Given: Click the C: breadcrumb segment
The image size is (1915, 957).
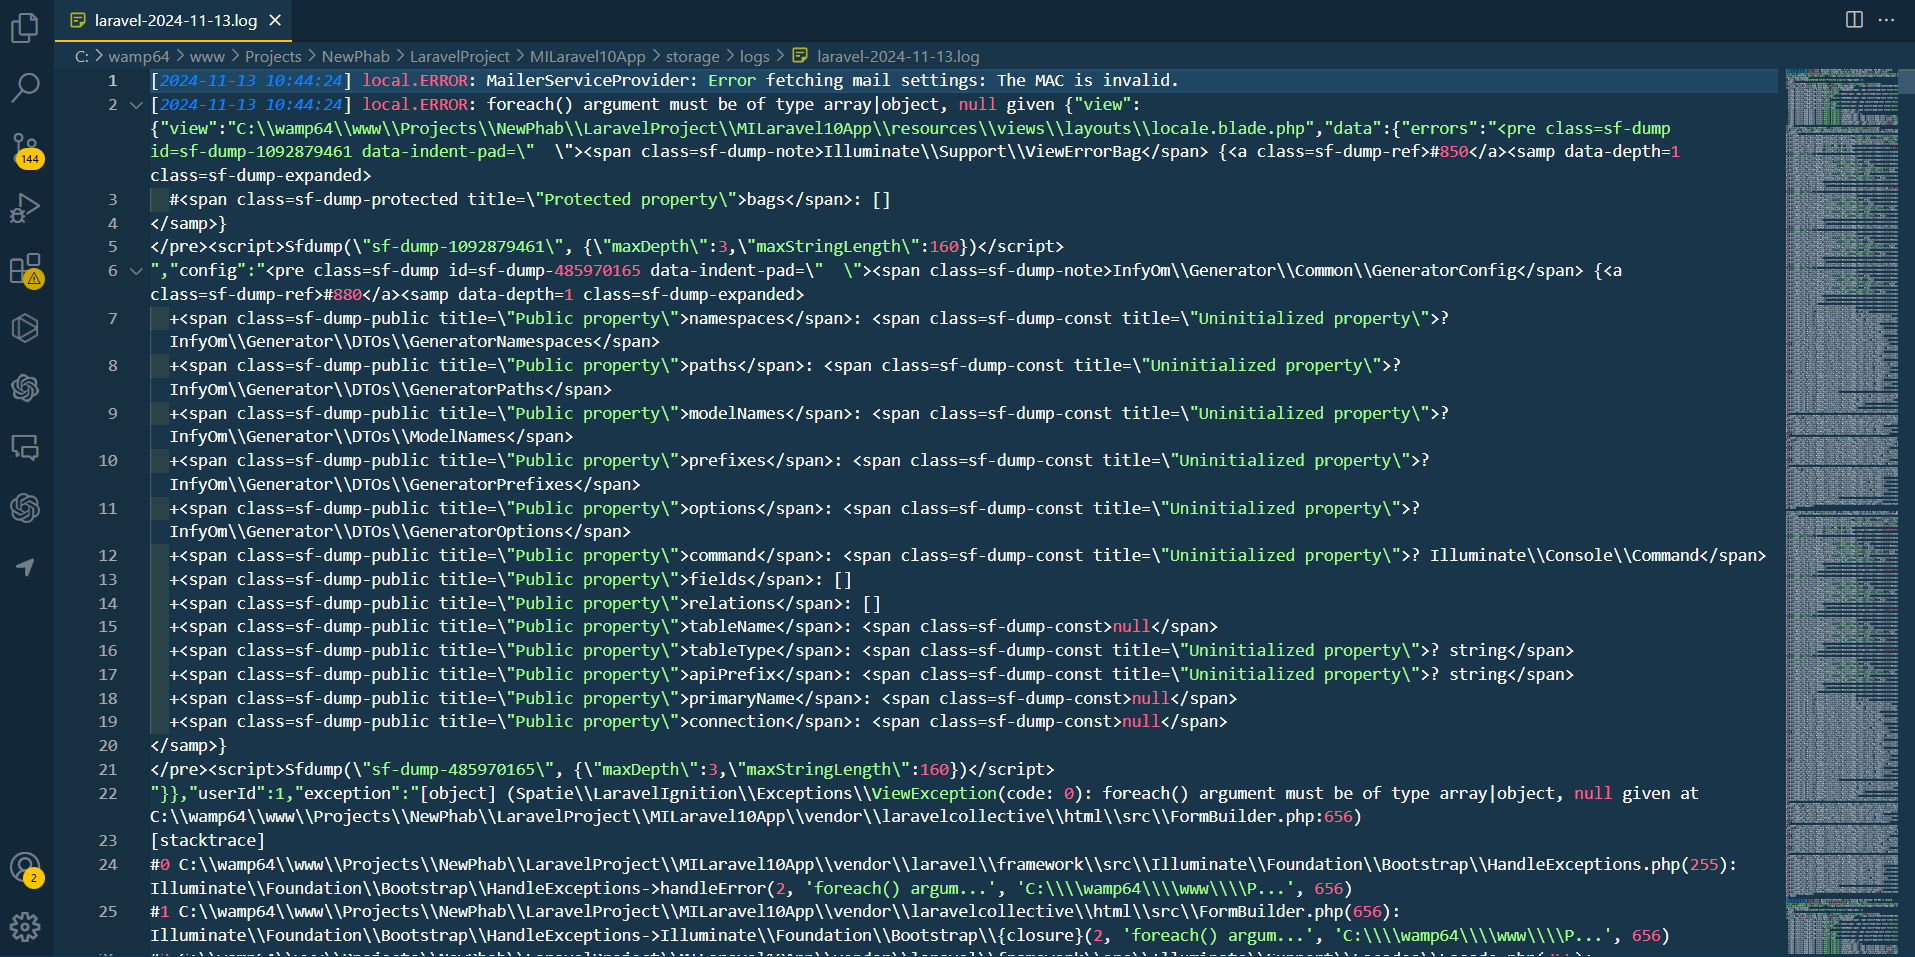Looking at the screenshot, I should (82, 56).
